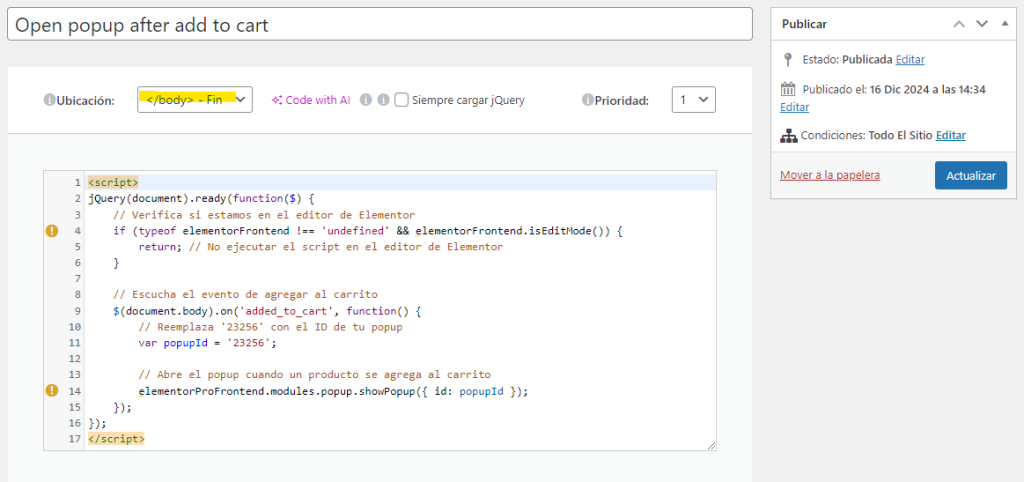Image resolution: width=1024 pixels, height=482 pixels.
Task: Click the Publicar panel heading
Action: coord(805,24)
